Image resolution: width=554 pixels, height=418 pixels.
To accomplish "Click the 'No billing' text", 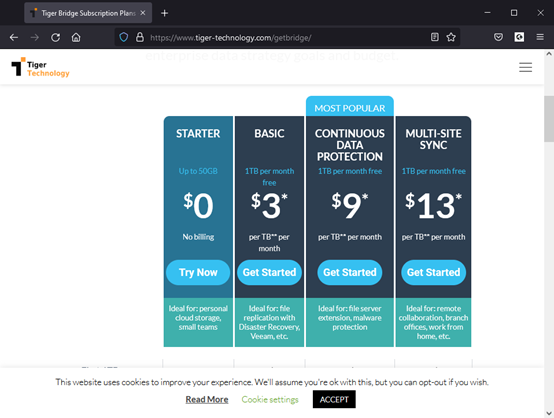I will pyautogui.click(x=198, y=237).
